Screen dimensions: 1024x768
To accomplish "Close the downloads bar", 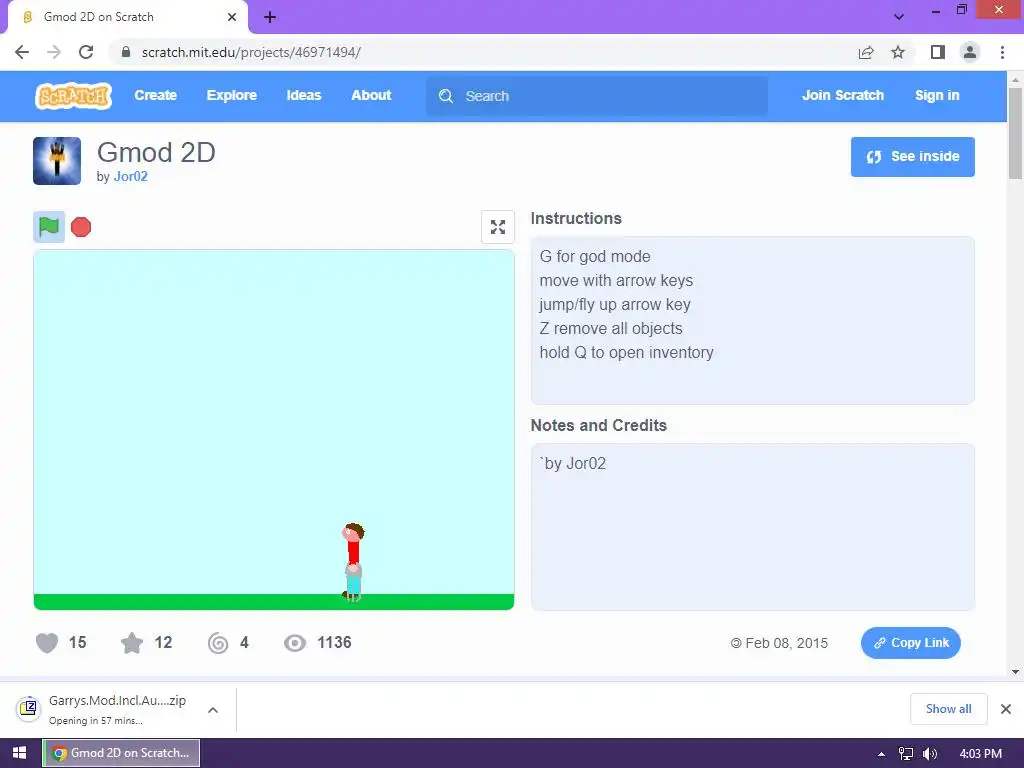I will tap(1006, 709).
